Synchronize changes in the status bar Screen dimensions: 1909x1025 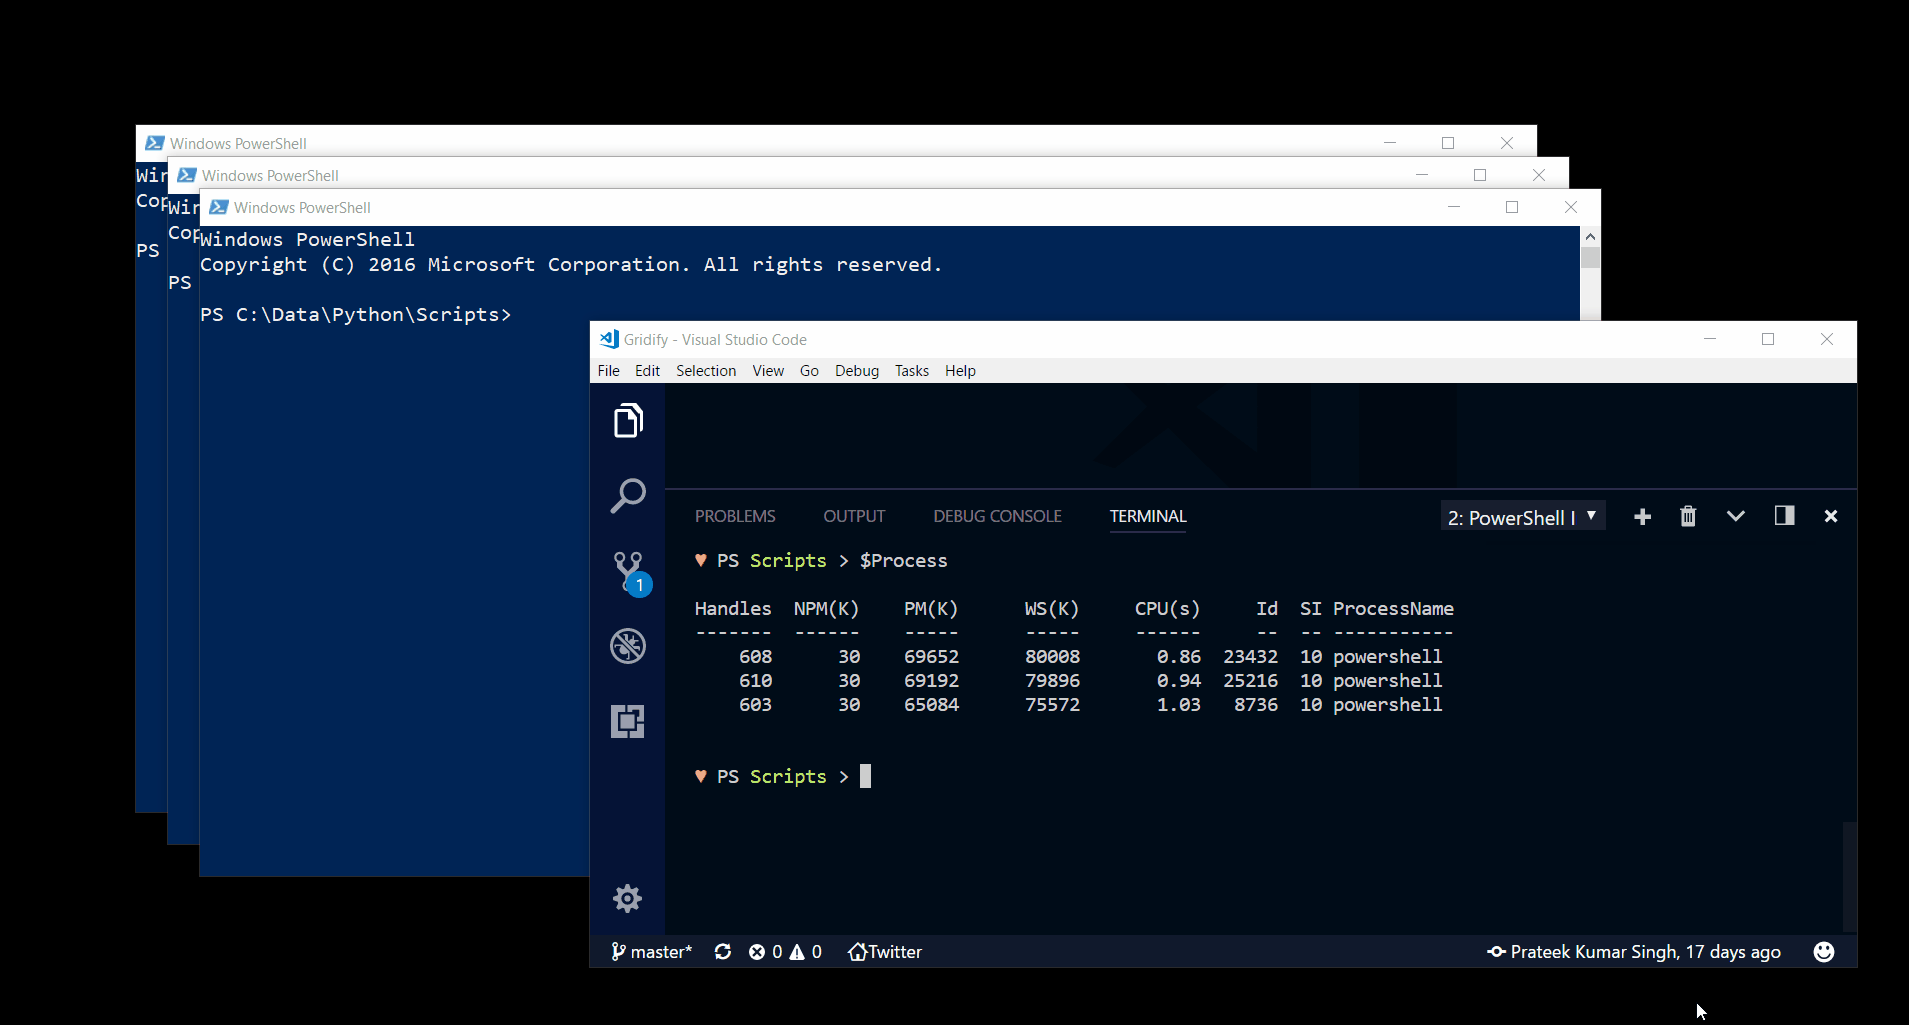coord(723,952)
